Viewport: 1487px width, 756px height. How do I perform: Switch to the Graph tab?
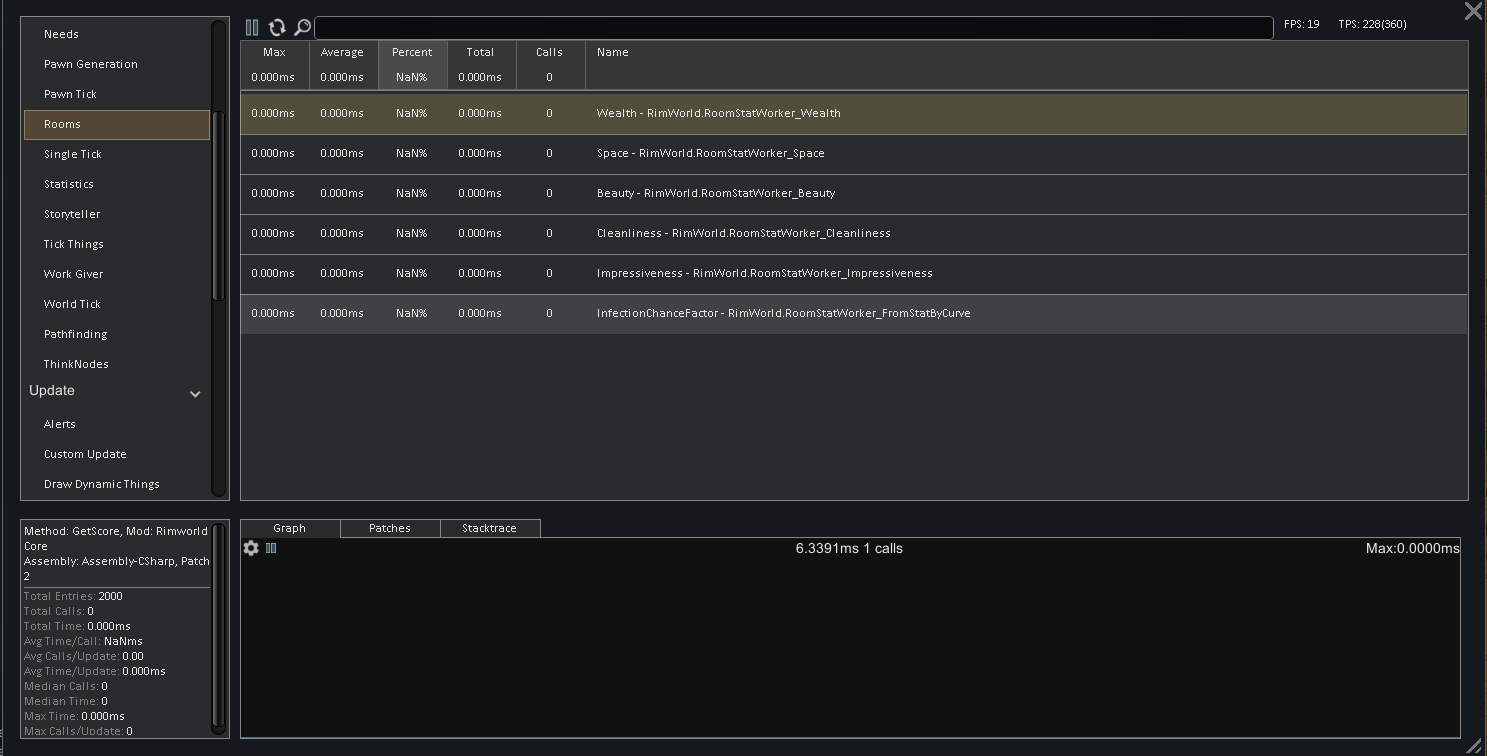[x=290, y=528]
